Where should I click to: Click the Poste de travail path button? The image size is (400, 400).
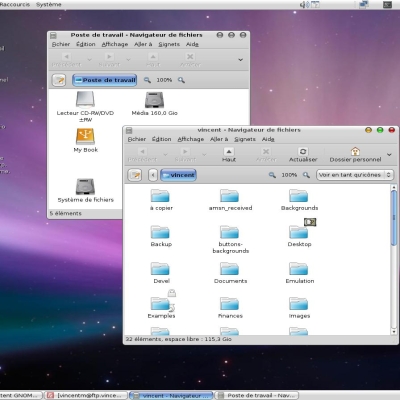[x=105, y=80]
